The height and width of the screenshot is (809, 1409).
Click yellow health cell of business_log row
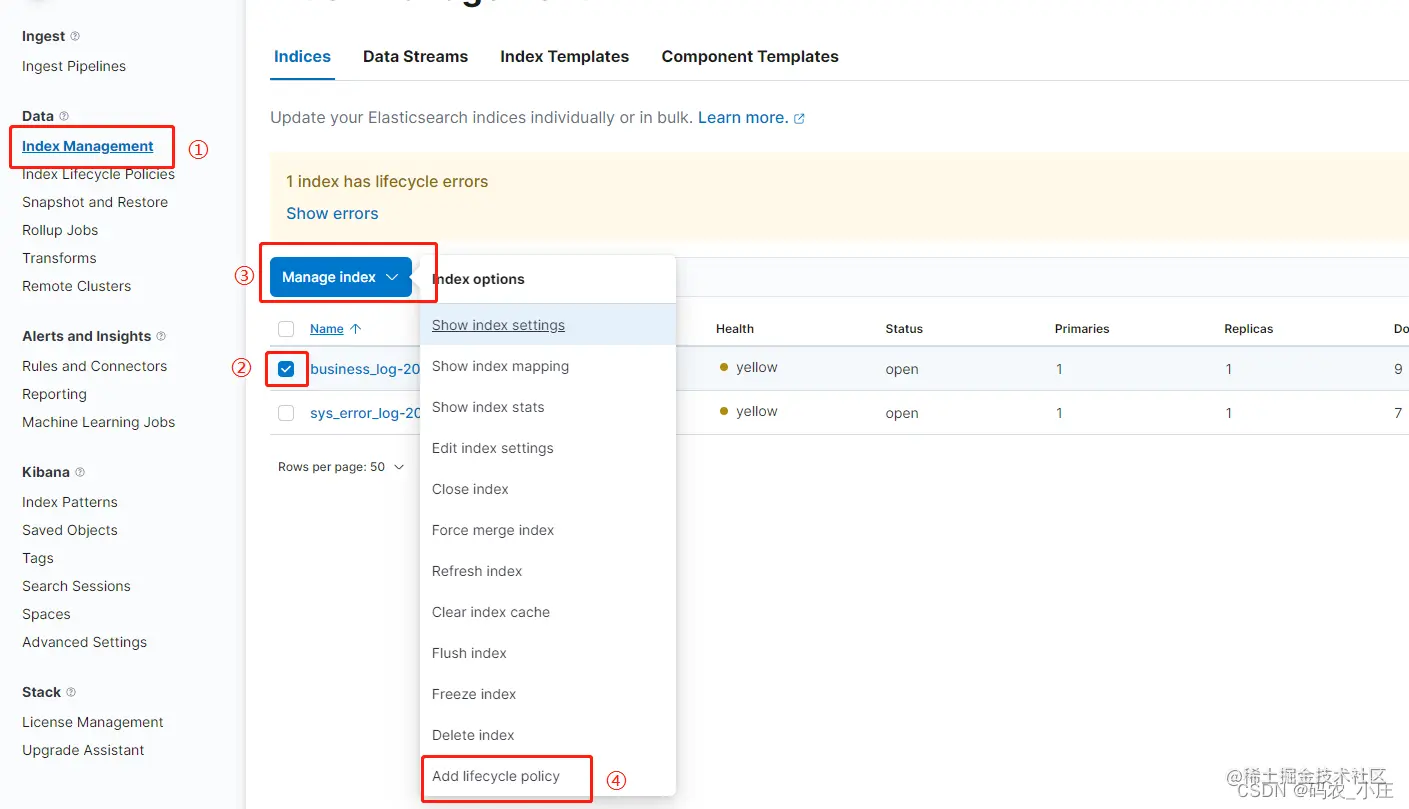click(748, 367)
